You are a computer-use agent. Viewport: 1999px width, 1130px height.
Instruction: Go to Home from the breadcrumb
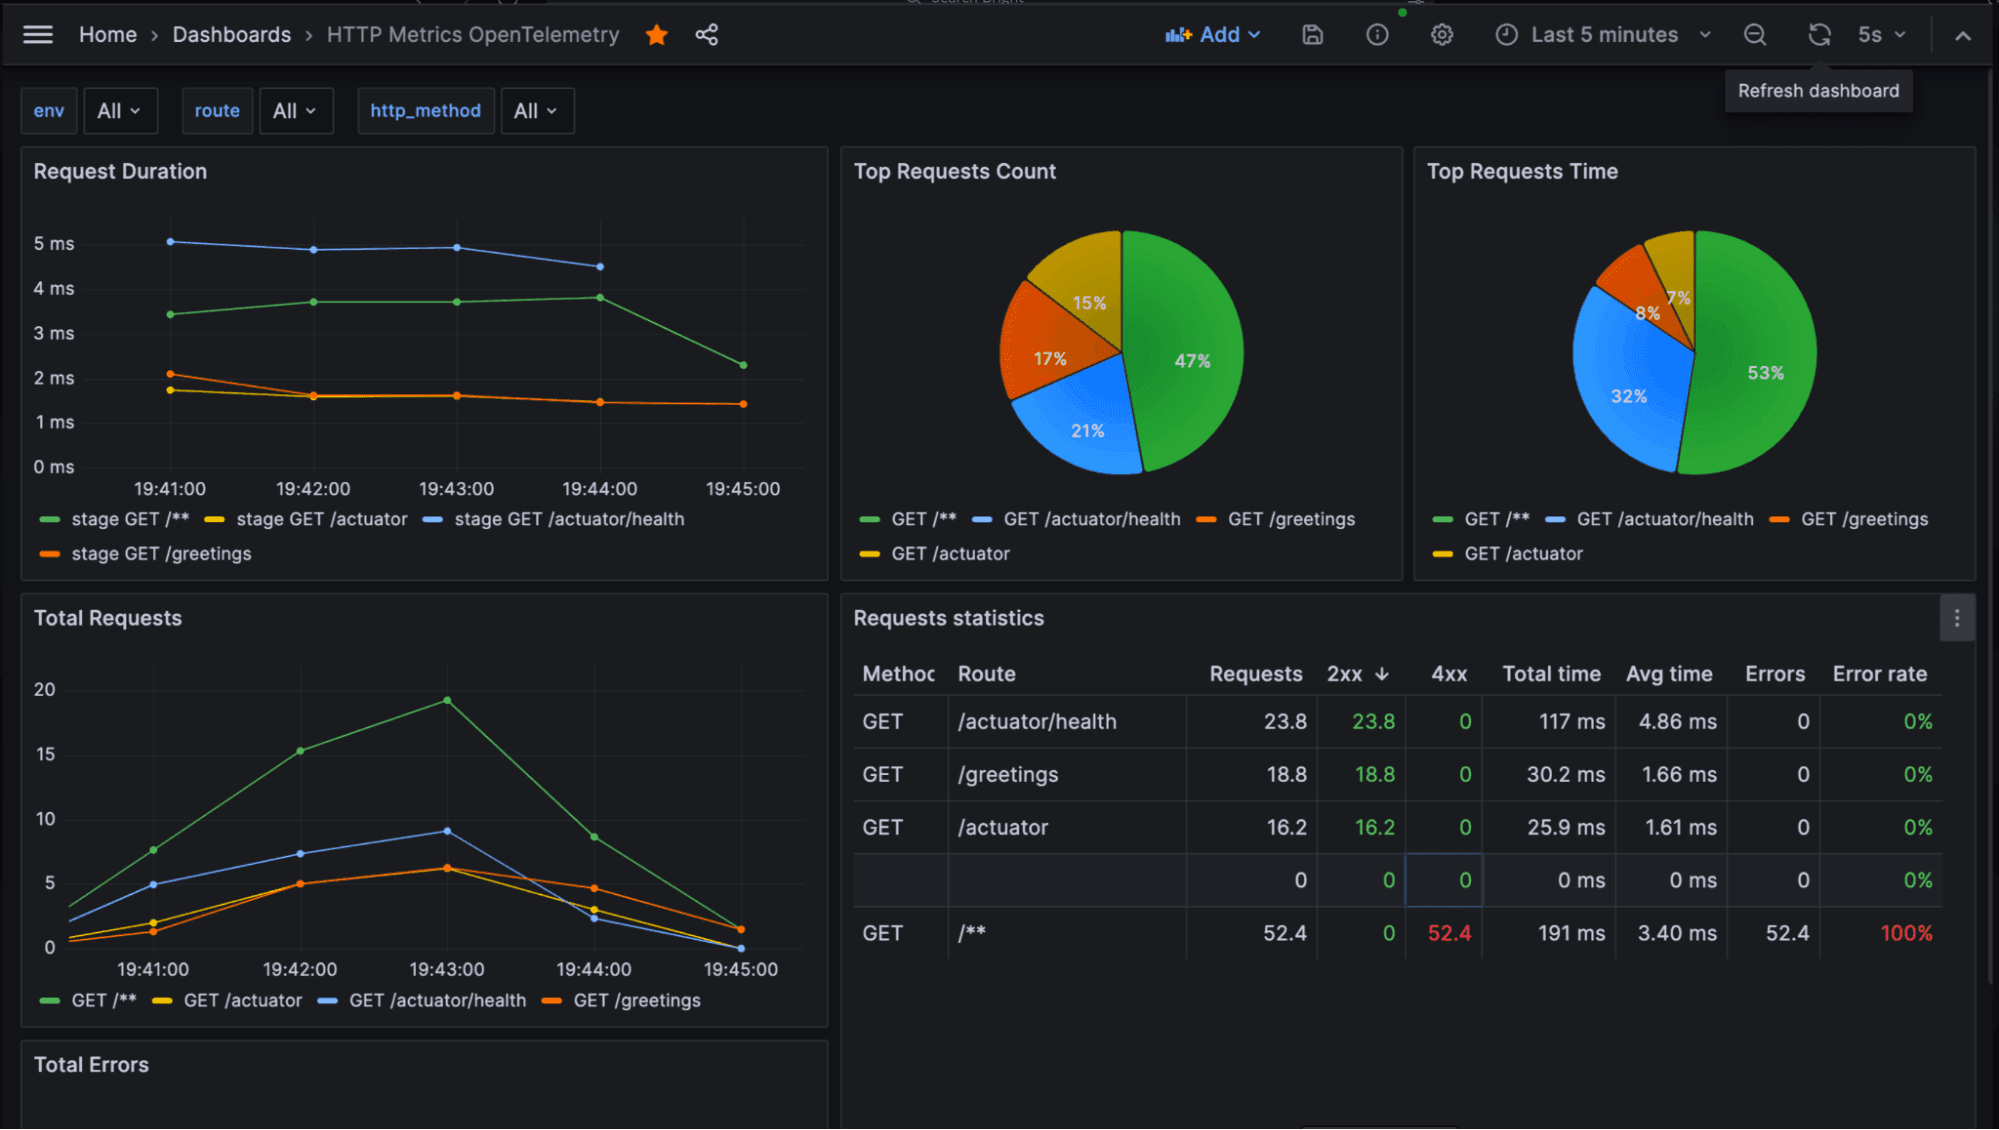(107, 34)
